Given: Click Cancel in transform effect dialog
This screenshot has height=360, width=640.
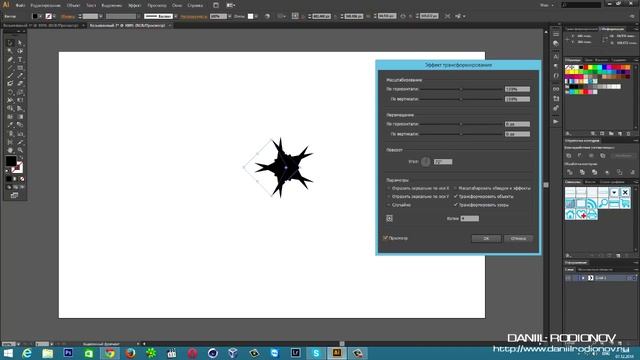Looking at the screenshot, I should tap(518, 238).
